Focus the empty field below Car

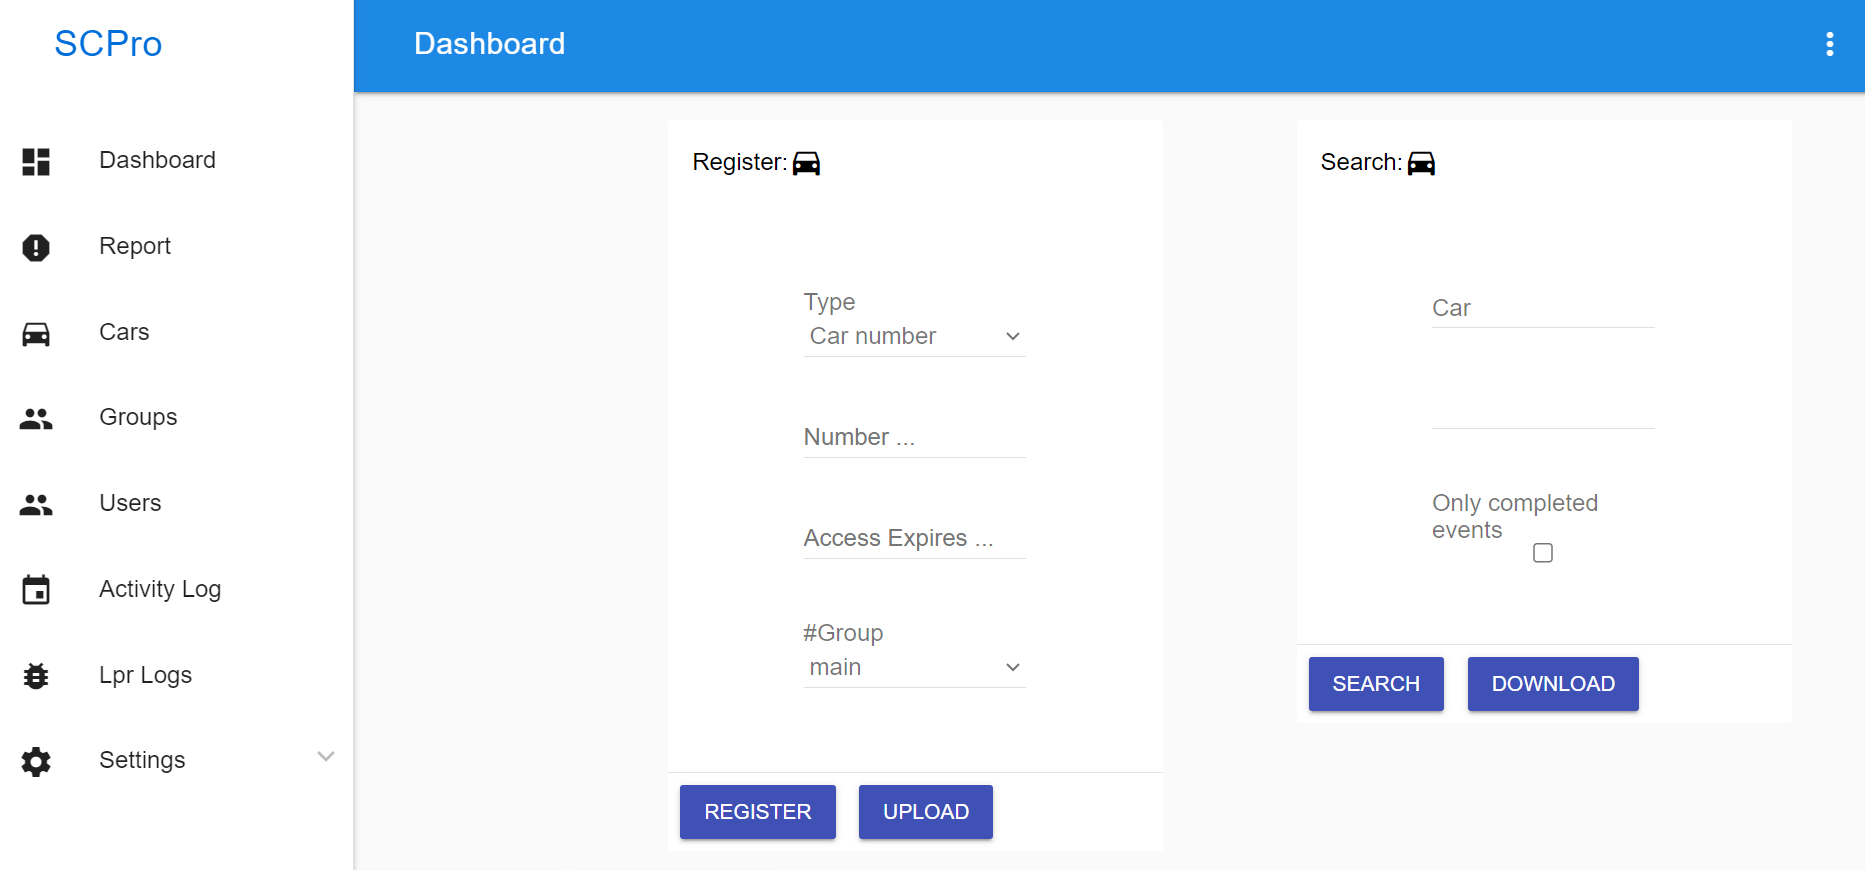(1543, 410)
